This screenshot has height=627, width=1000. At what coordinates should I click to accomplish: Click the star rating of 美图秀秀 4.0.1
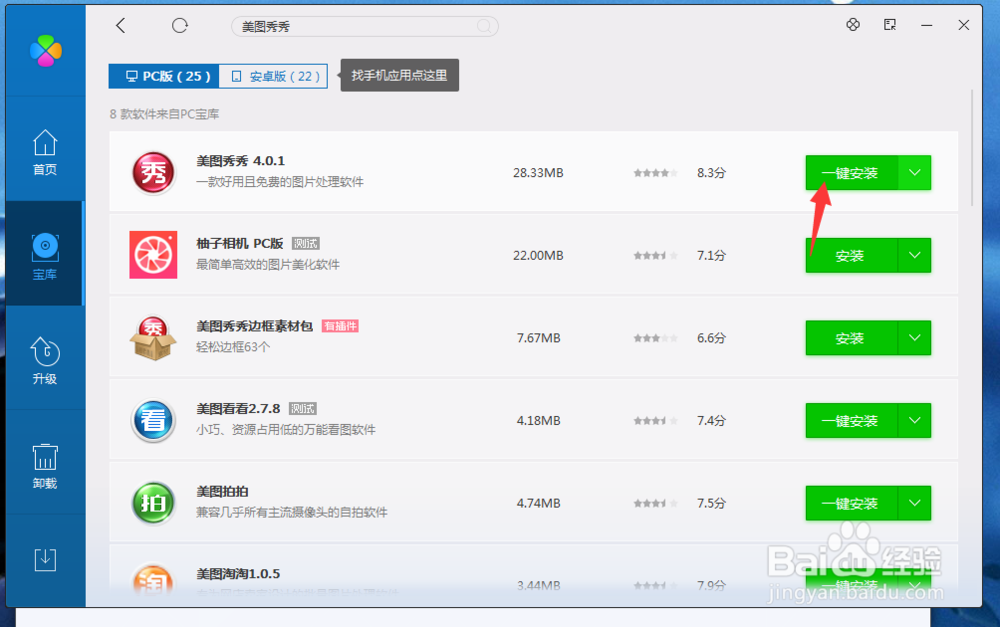[x=655, y=173]
